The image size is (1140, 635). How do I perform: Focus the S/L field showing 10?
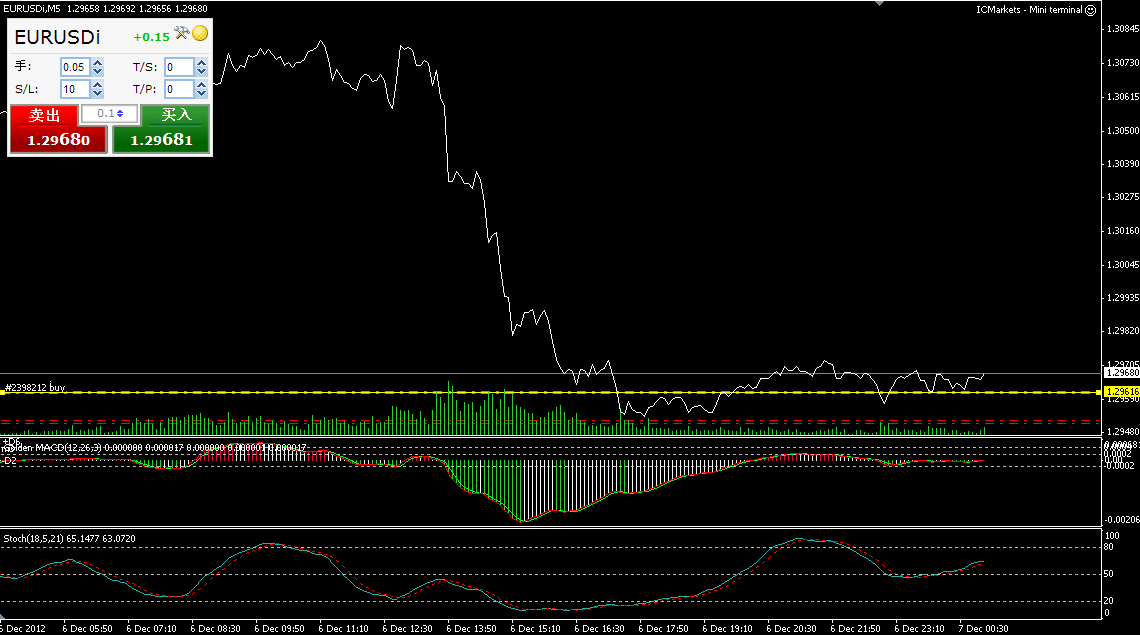[x=75, y=89]
